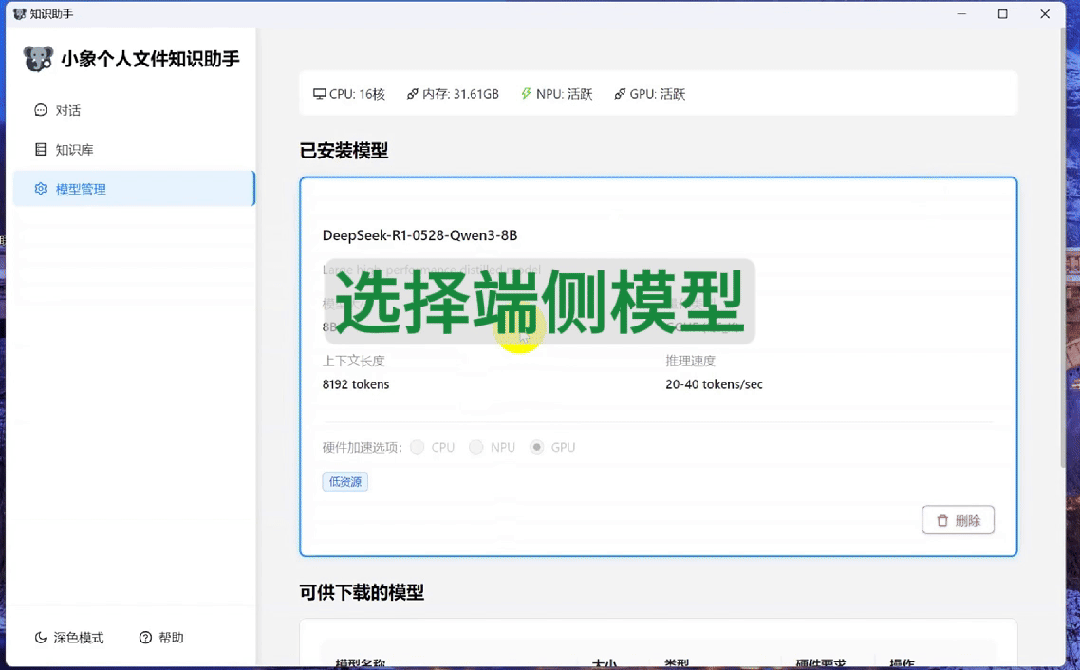Image resolution: width=1080 pixels, height=670 pixels.
Task: Click the icon beside GPU: 活跃
Action: pyautogui.click(x=619, y=94)
